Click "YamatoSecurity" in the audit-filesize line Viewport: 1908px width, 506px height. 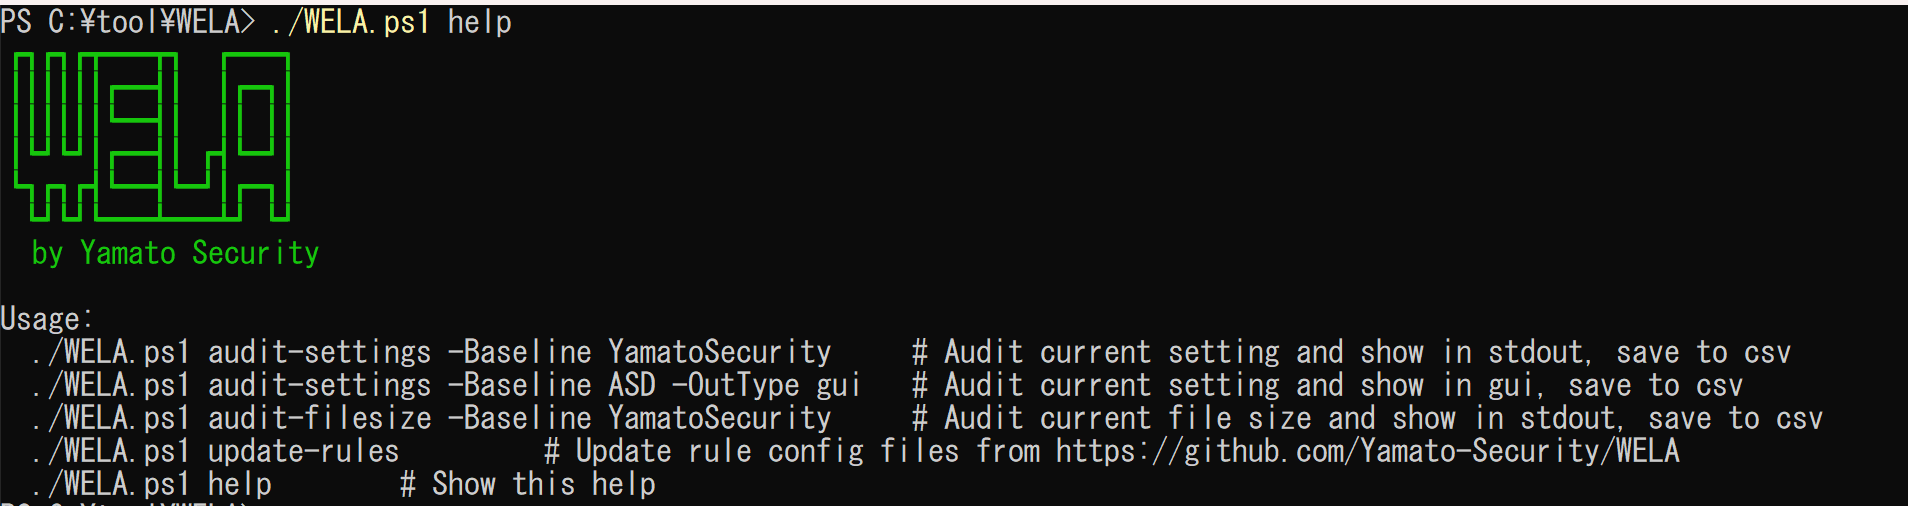coord(719,419)
